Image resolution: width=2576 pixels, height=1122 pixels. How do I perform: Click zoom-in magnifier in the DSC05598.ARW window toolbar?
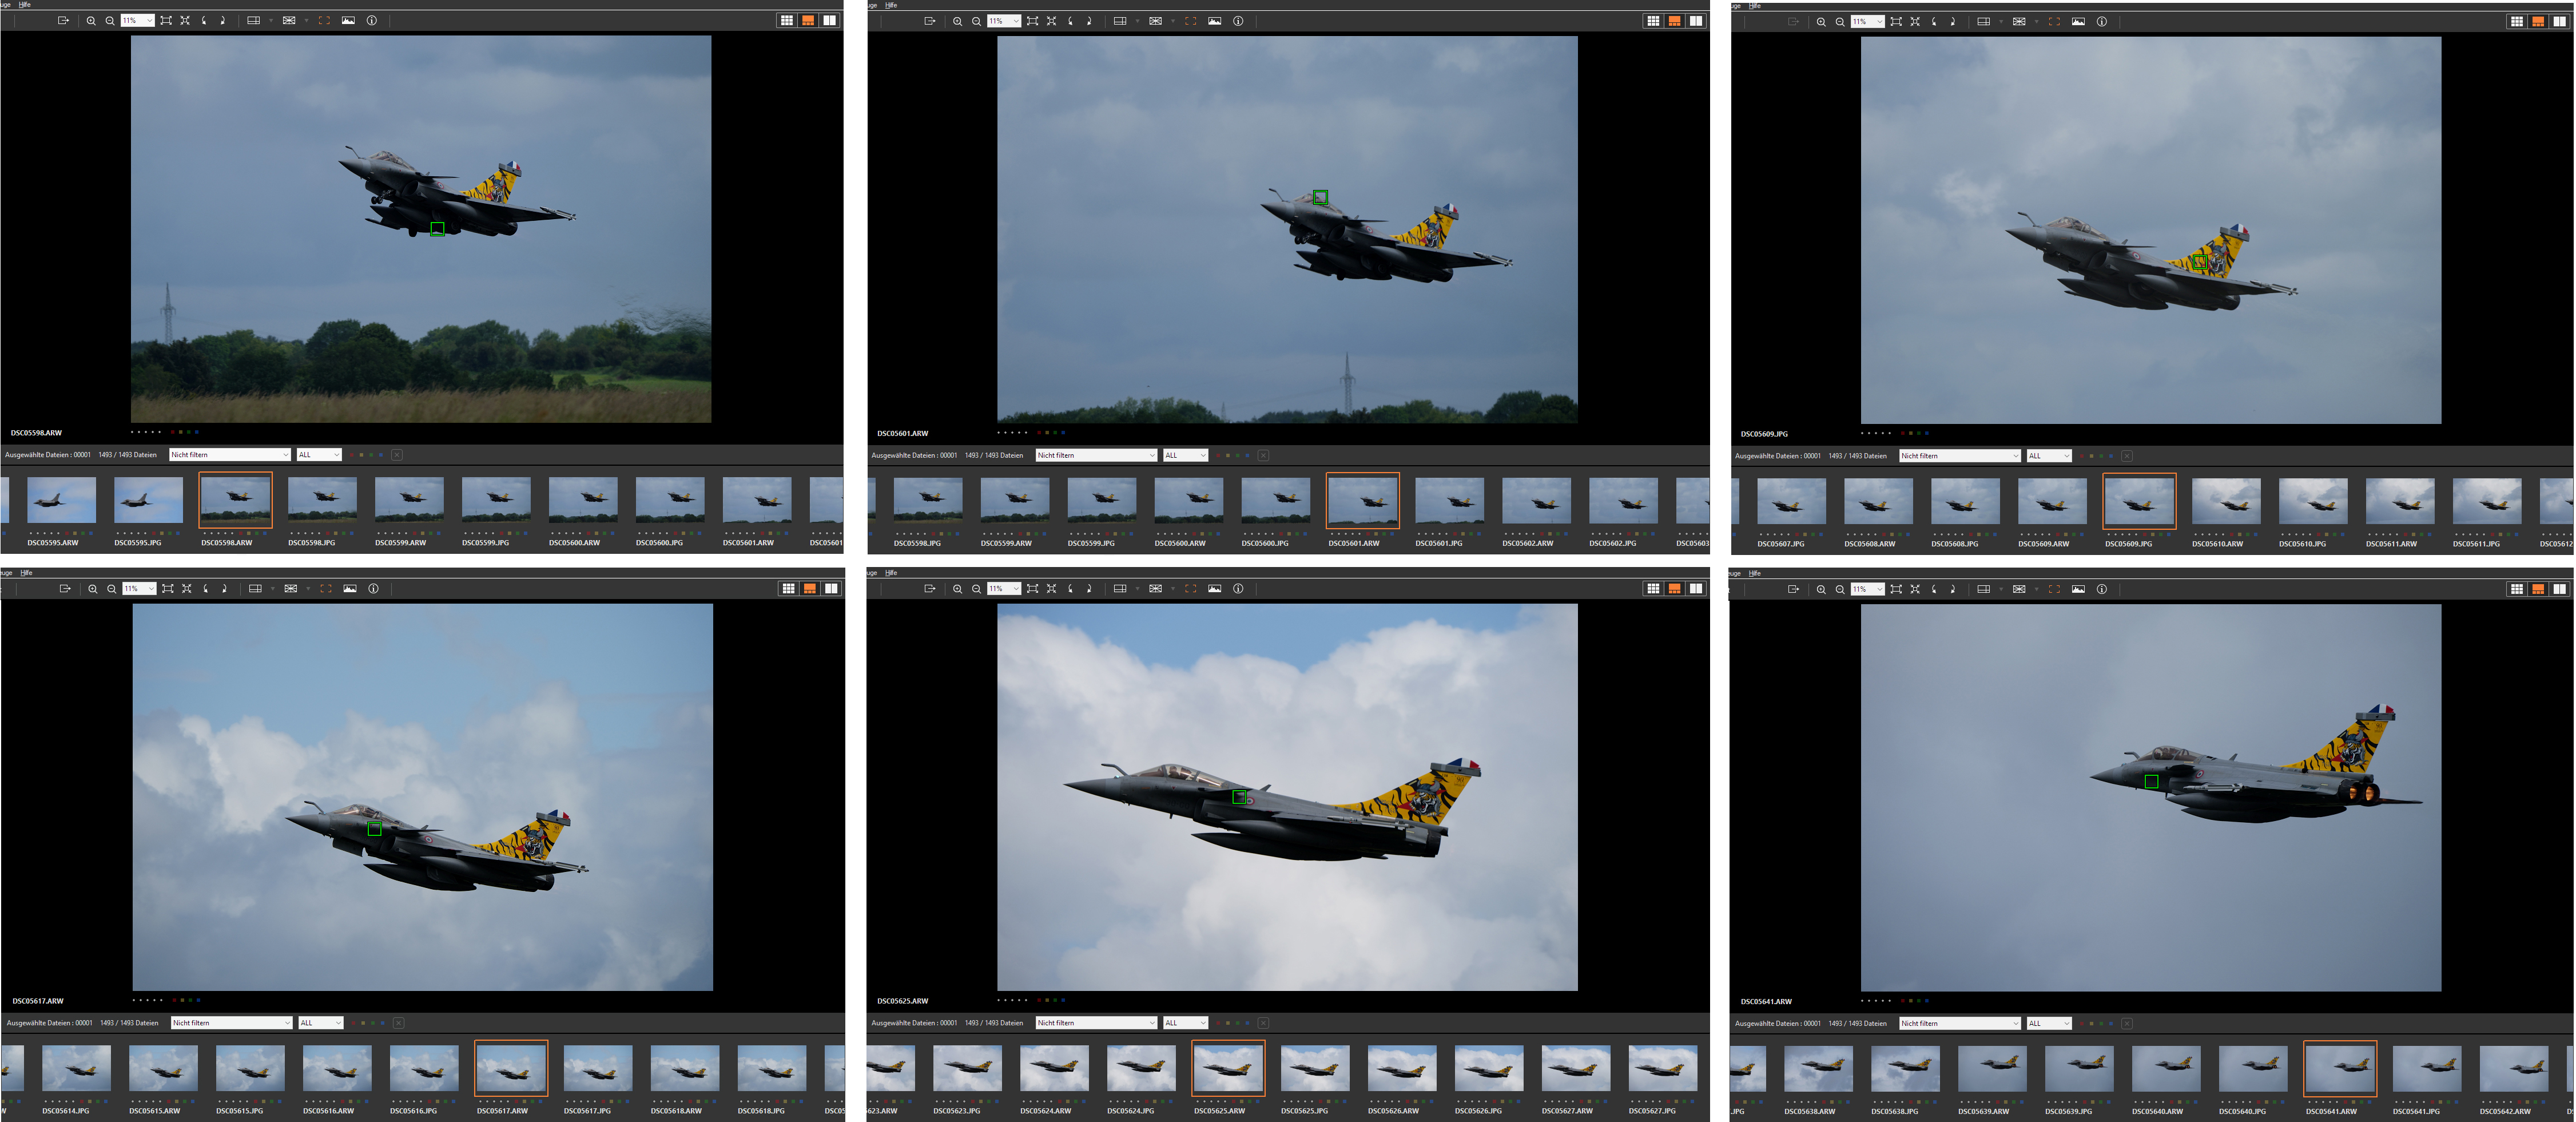click(x=91, y=20)
